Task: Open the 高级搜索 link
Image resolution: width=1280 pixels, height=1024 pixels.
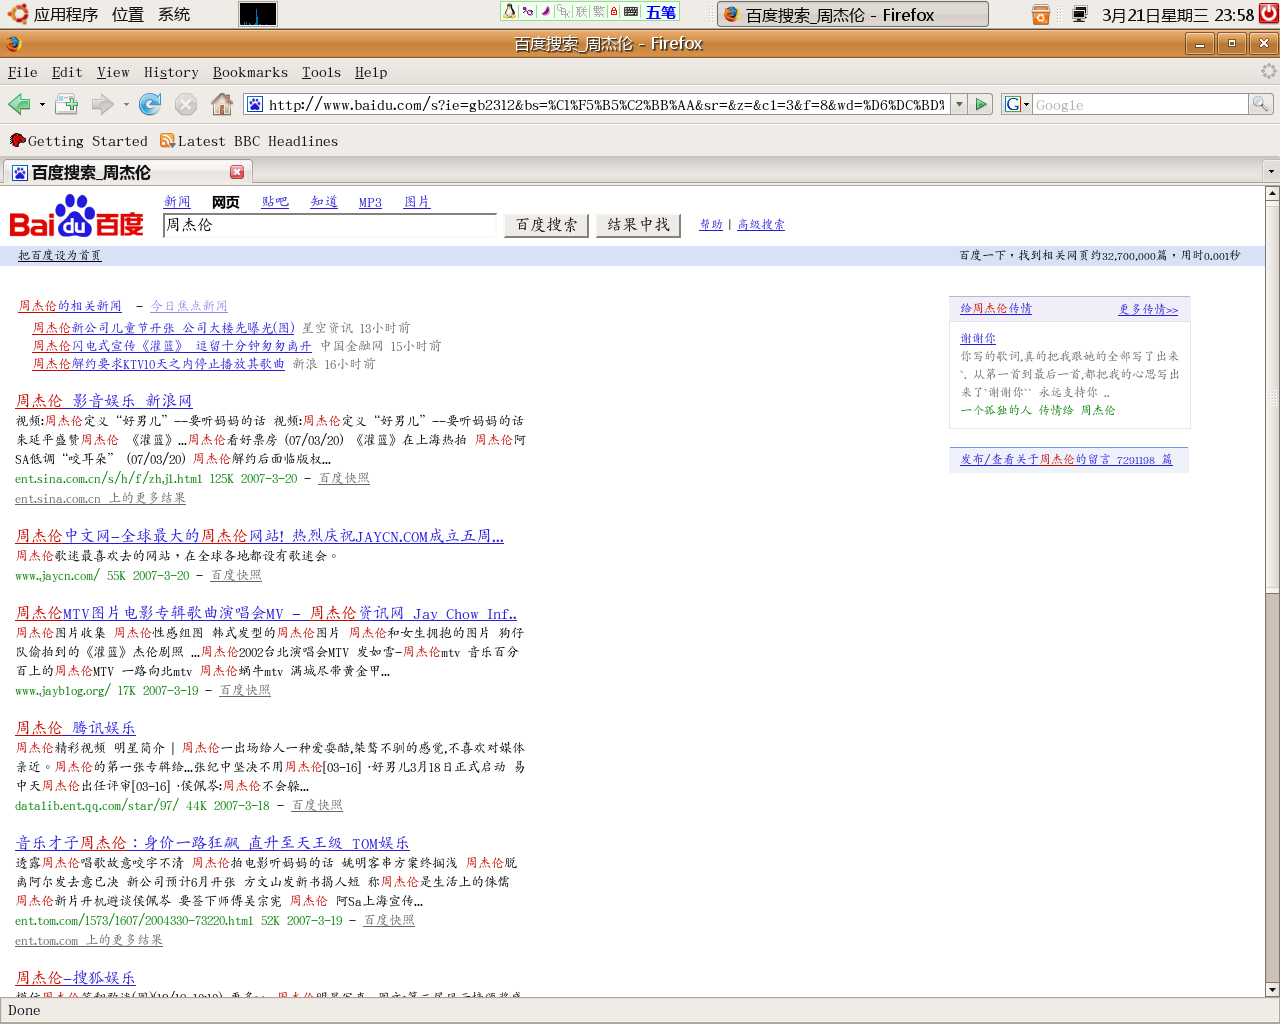Action: tap(761, 225)
